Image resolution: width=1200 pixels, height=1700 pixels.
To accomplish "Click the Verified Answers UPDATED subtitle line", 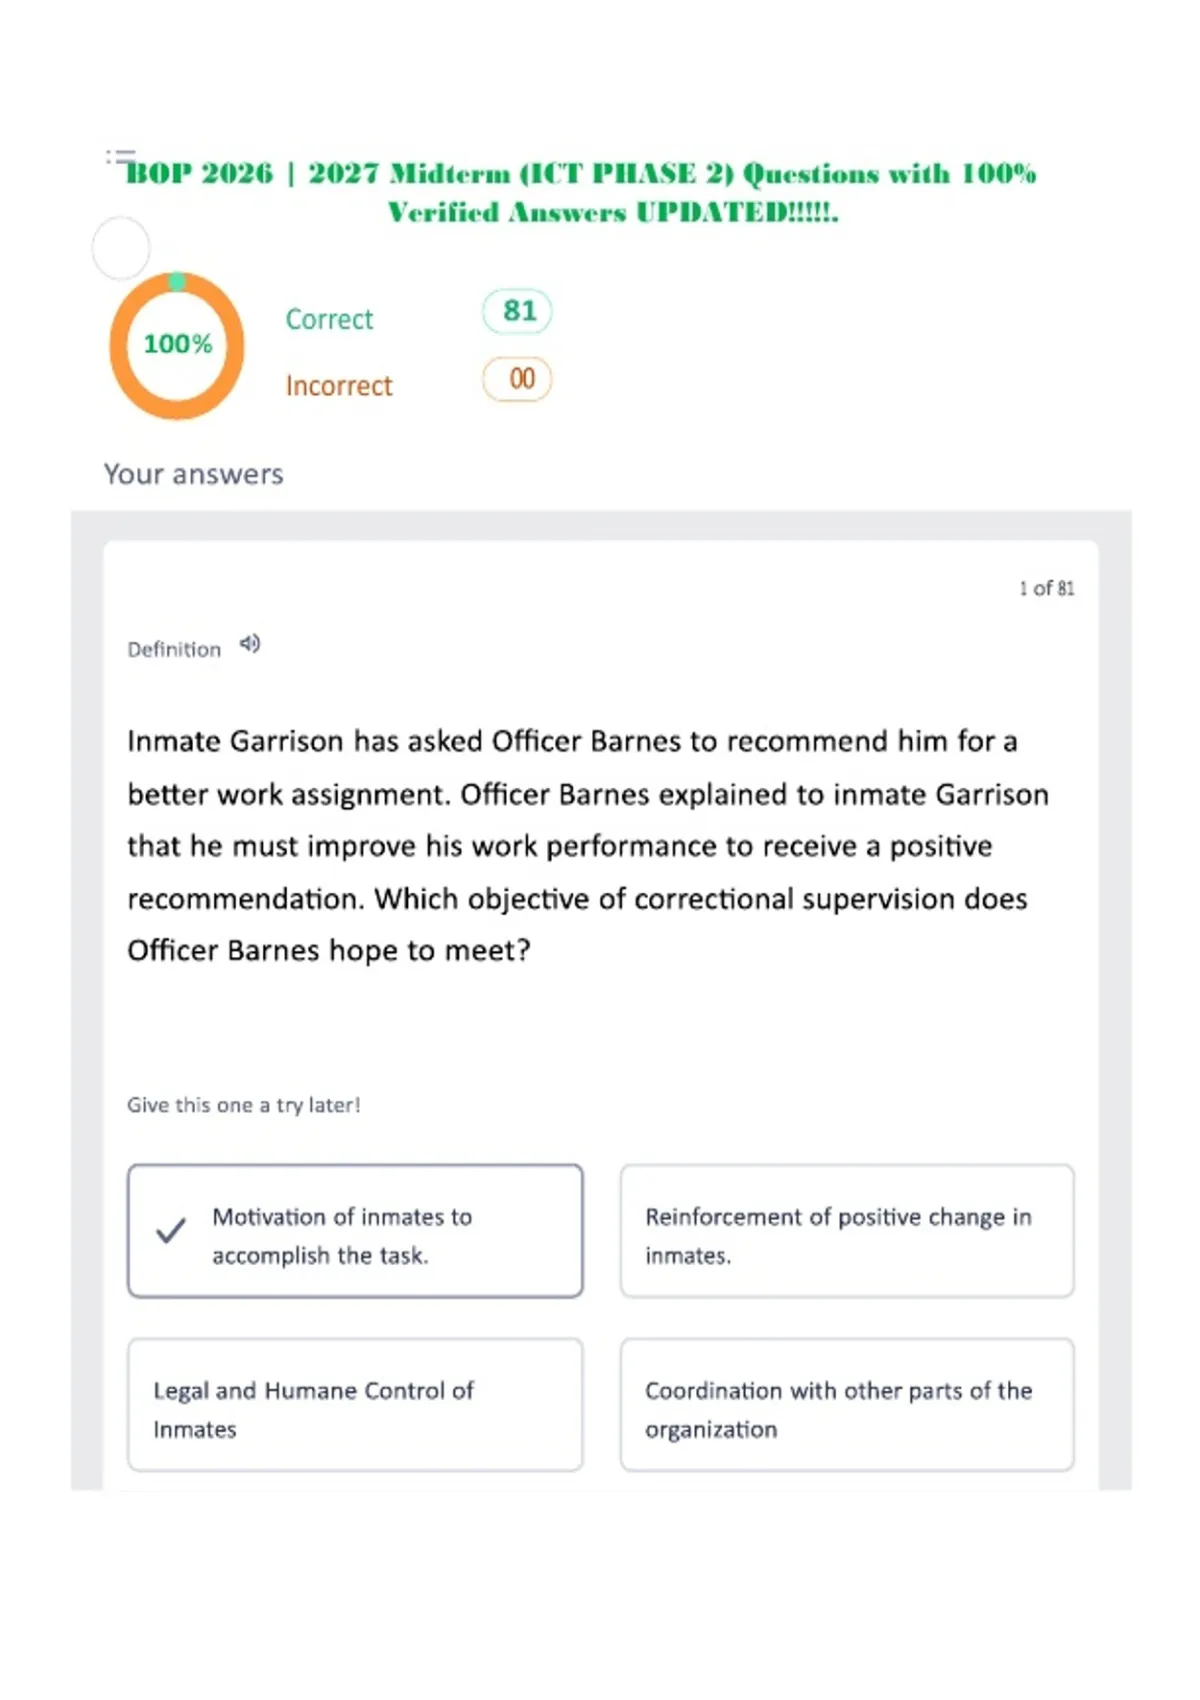I will [x=613, y=213].
